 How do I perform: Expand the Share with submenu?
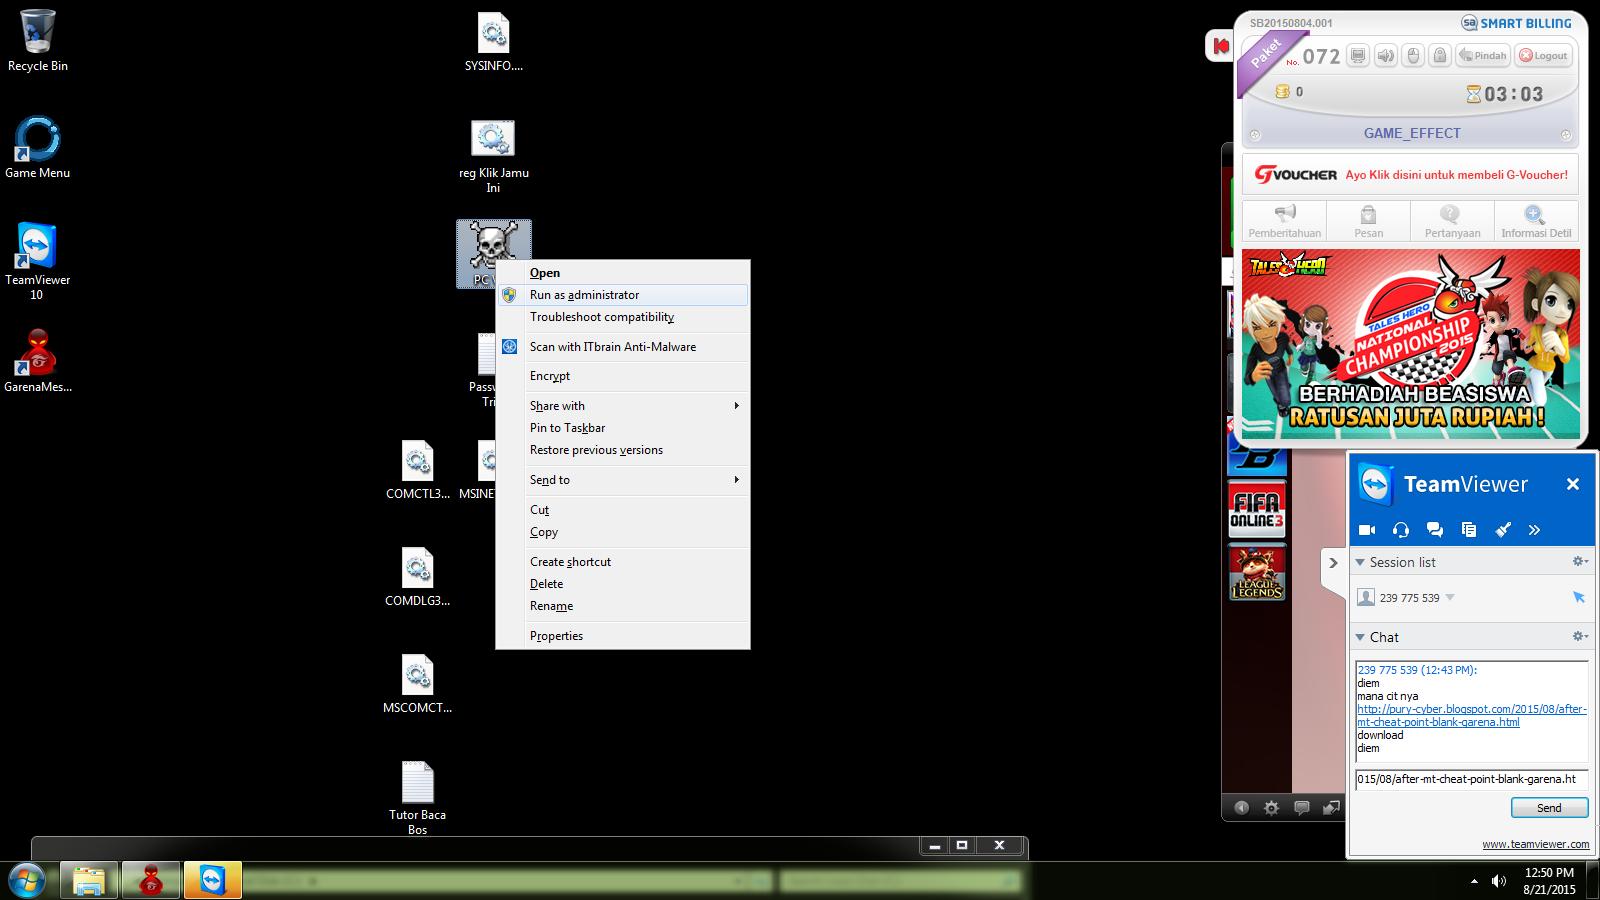[x=623, y=406]
